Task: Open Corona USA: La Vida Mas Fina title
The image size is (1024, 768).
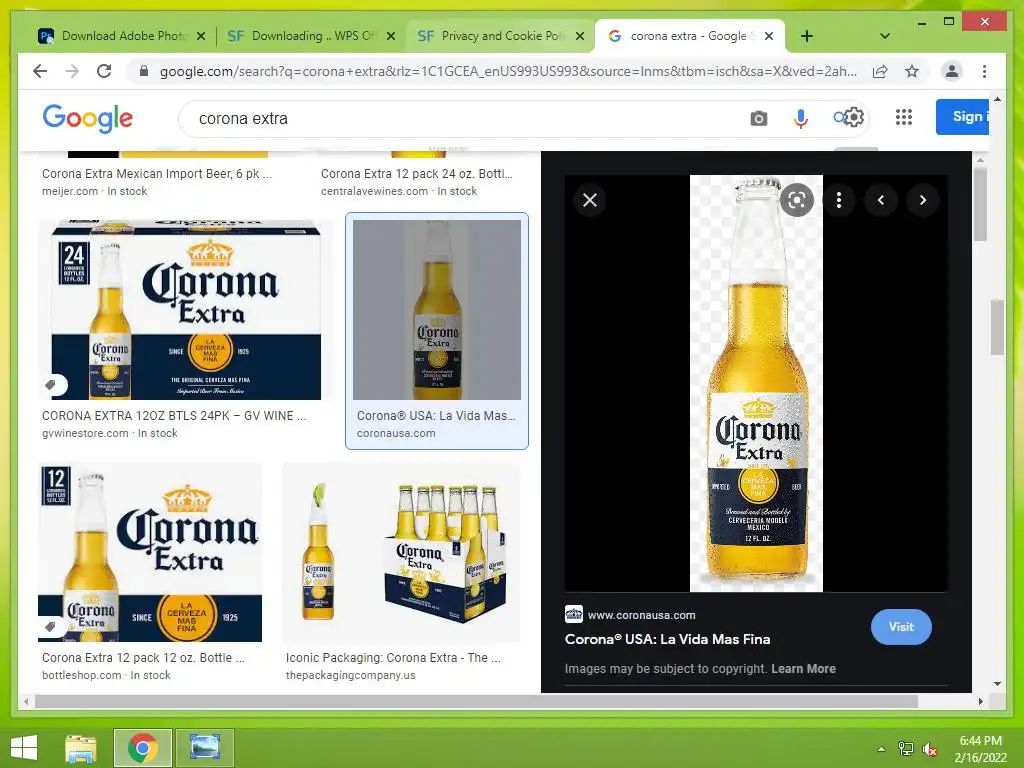Action: [x=667, y=639]
